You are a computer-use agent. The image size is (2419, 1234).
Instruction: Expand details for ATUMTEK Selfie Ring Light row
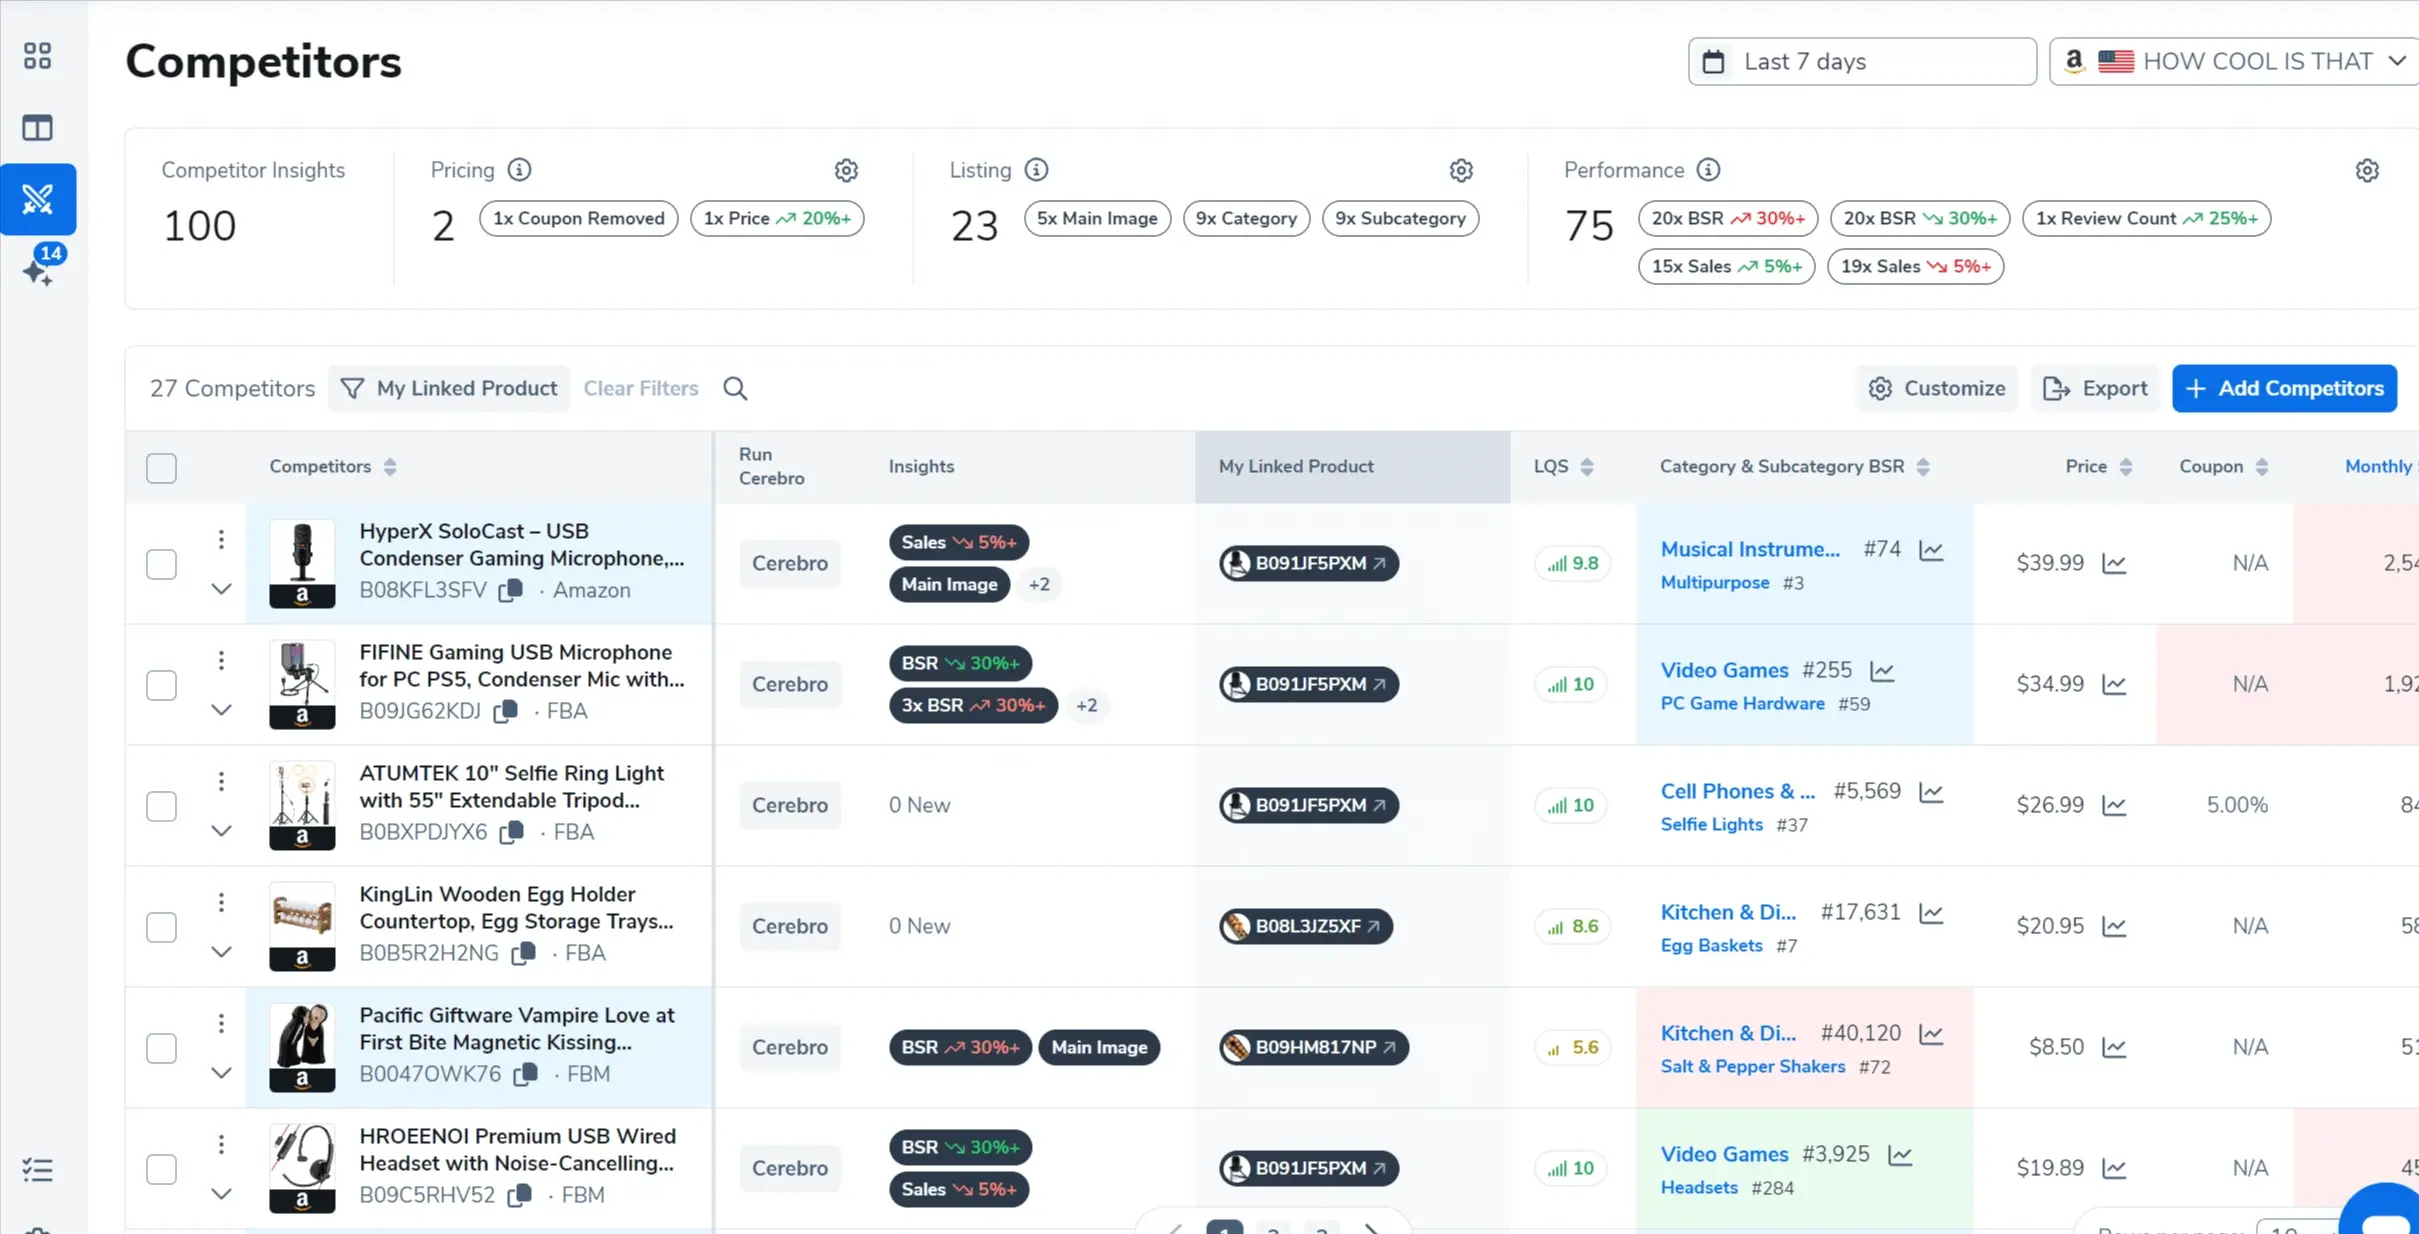pos(221,831)
